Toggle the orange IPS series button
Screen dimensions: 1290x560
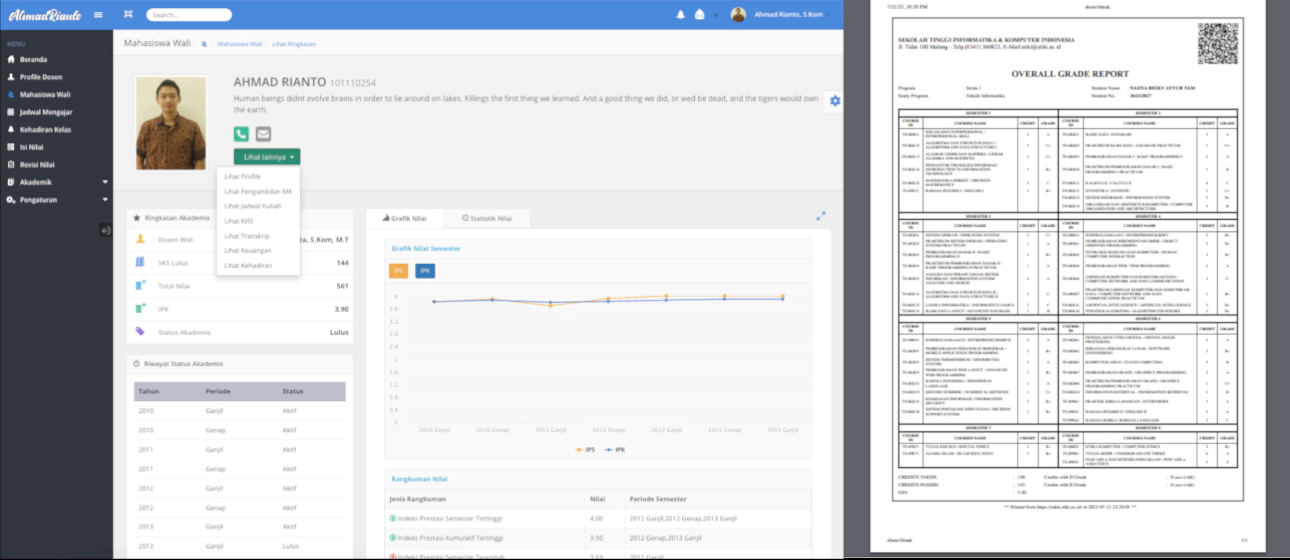tap(398, 271)
